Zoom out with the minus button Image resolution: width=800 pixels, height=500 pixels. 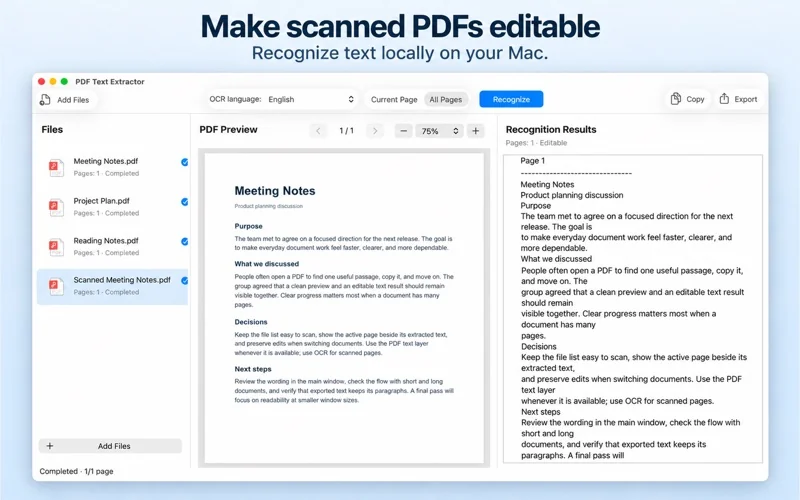coord(404,131)
